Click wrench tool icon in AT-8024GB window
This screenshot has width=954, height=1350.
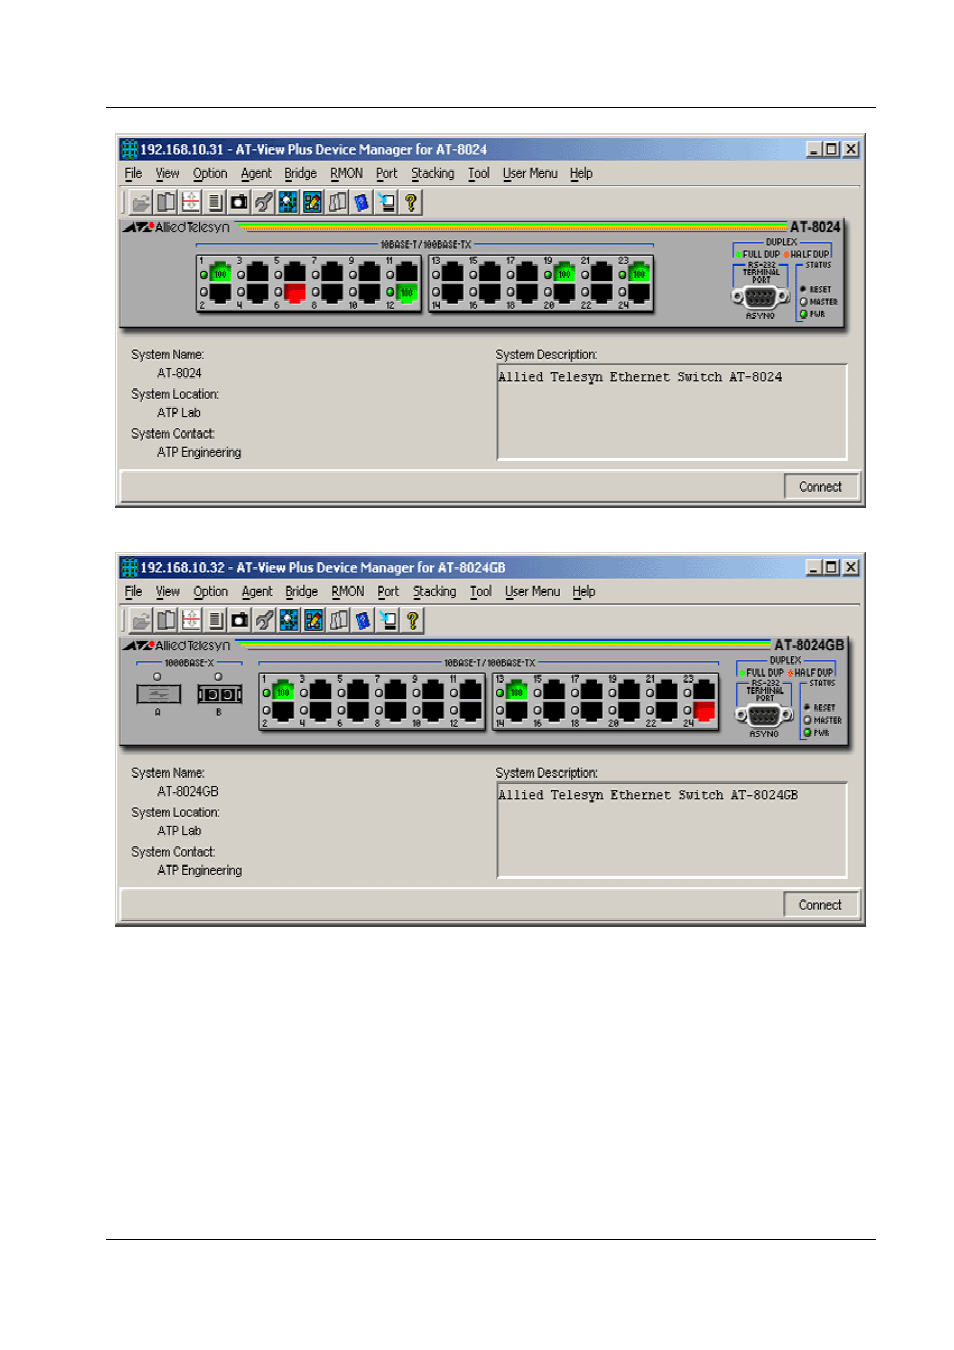pos(264,620)
